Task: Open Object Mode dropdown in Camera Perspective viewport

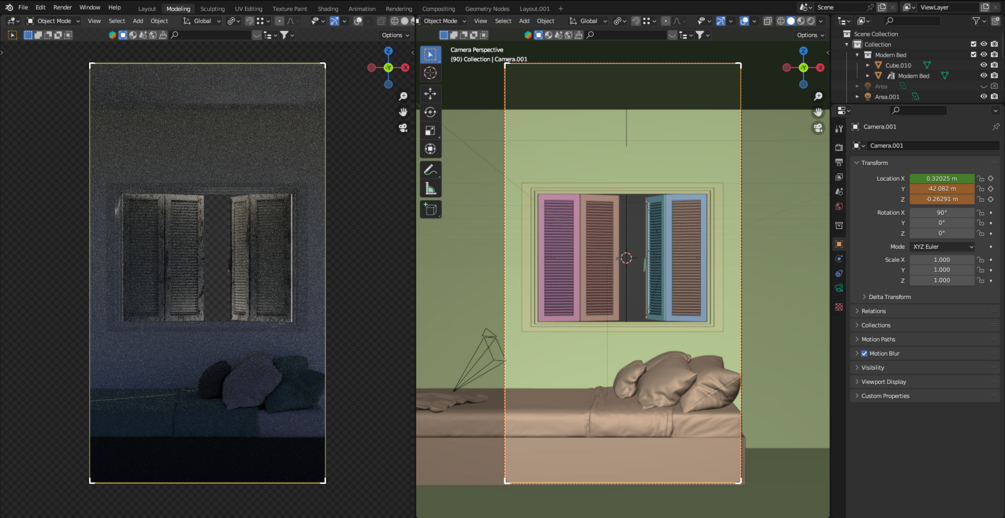Action: pyautogui.click(x=444, y=21)
